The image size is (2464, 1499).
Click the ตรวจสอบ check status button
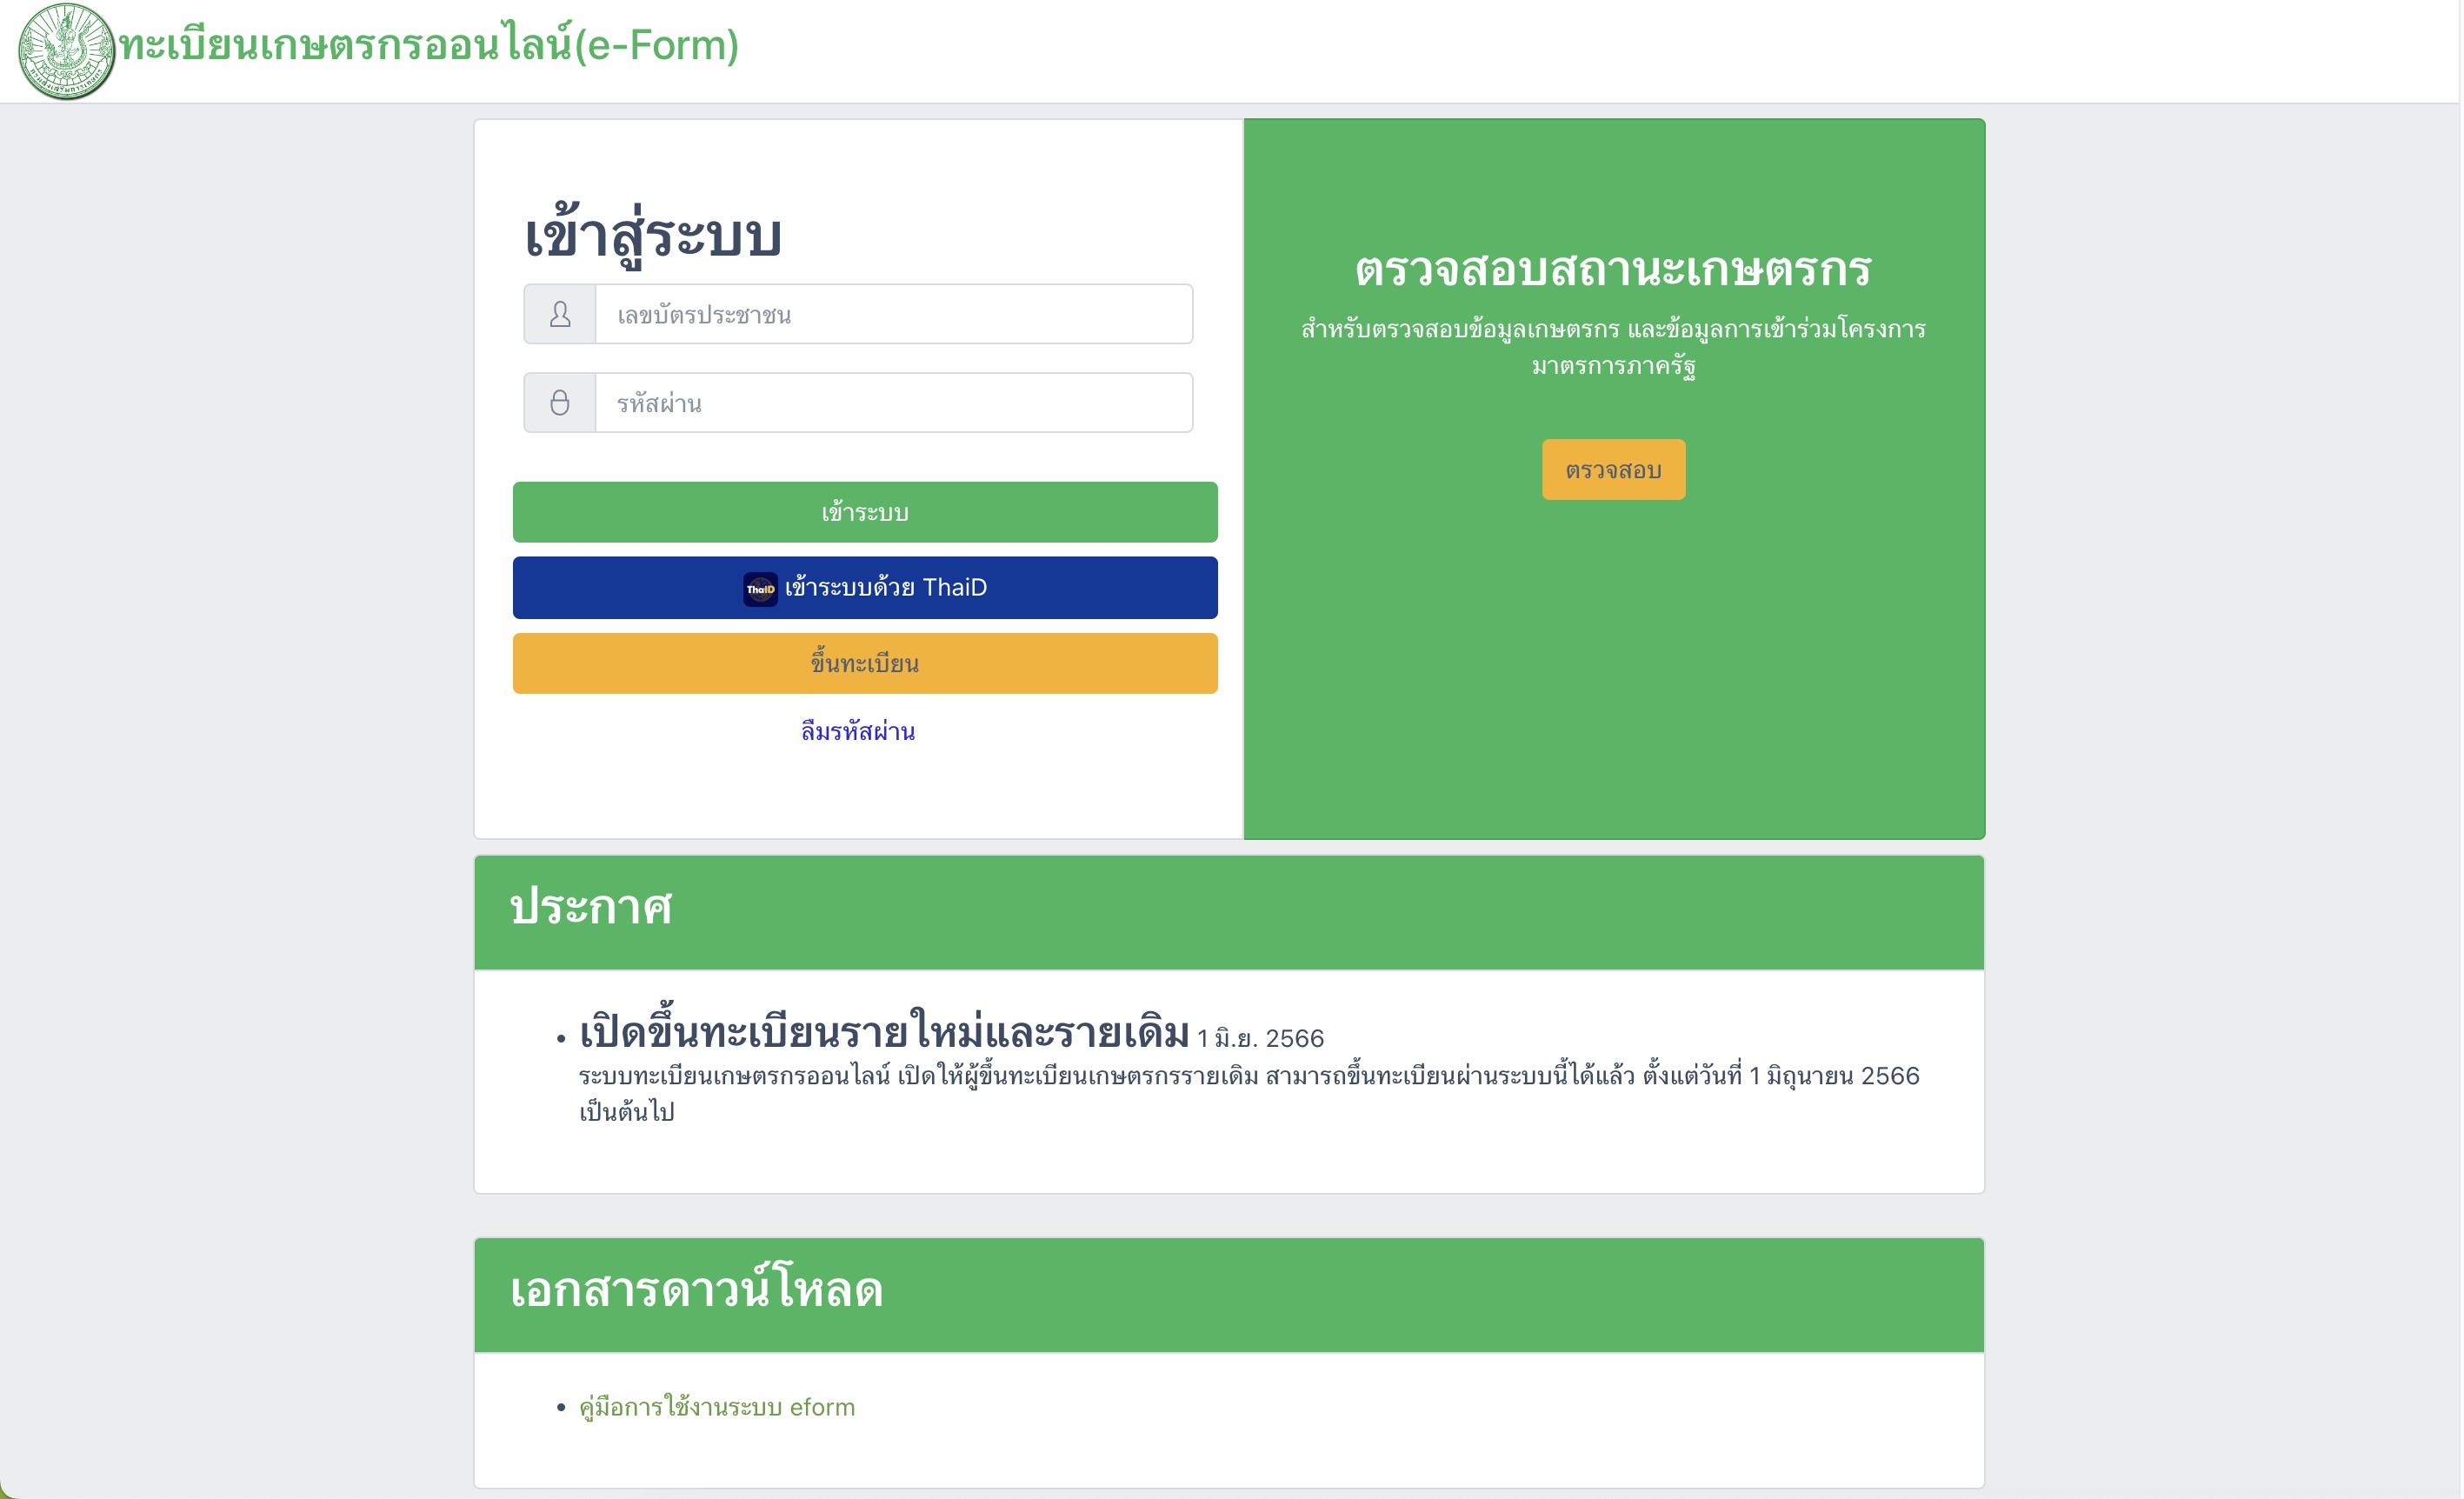pyautogui.click(x=1613, y=469)
